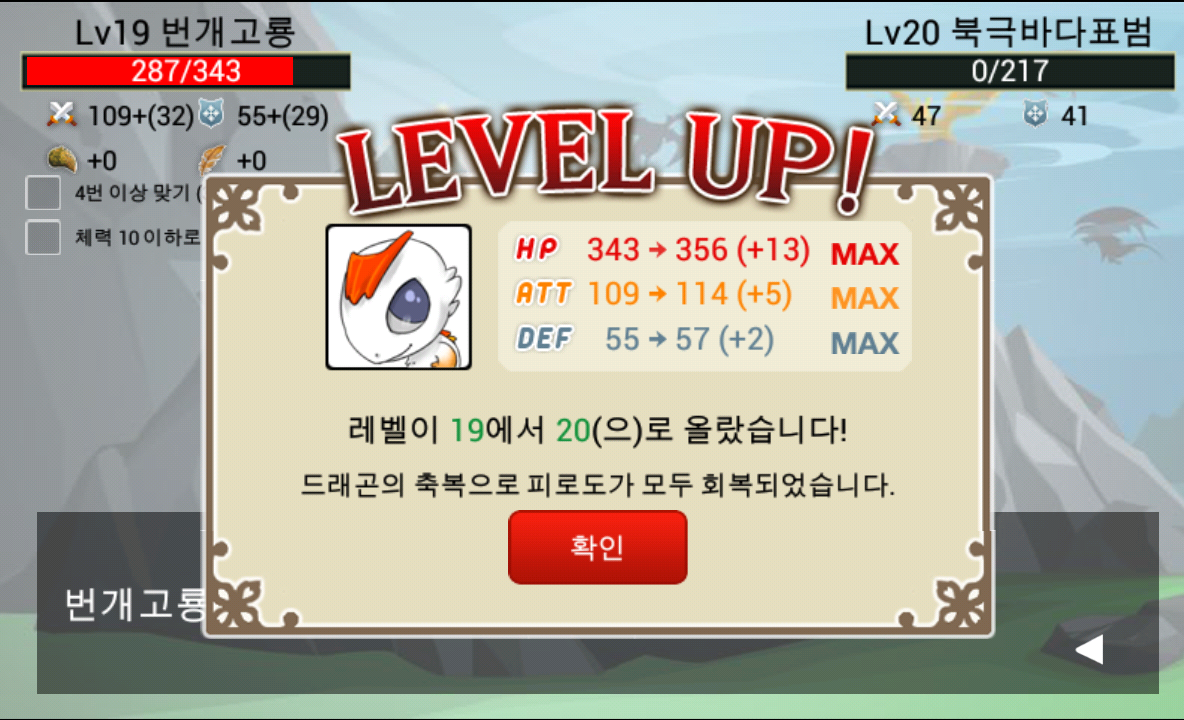1184x720 pixels.
Task: Click the red HP MAX label
Action: 865,254
